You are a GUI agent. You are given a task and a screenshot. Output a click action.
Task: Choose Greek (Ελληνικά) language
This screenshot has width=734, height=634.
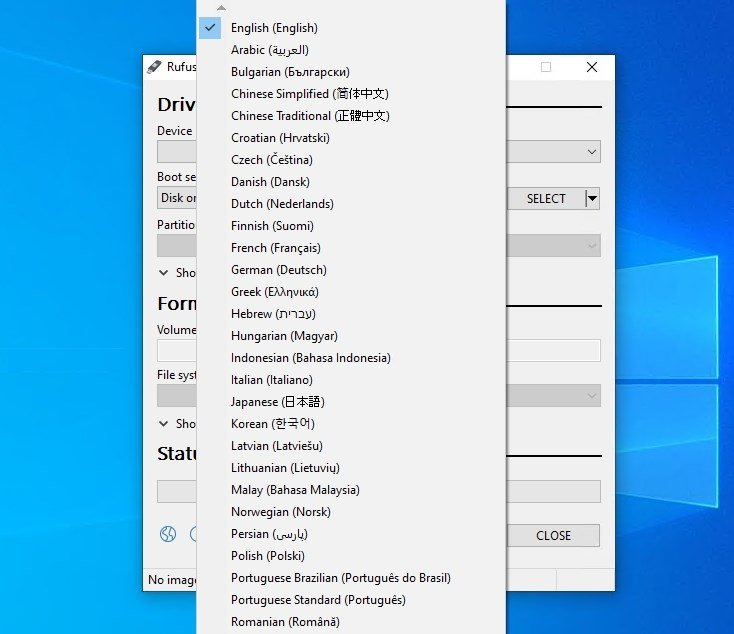click(351, 292)
